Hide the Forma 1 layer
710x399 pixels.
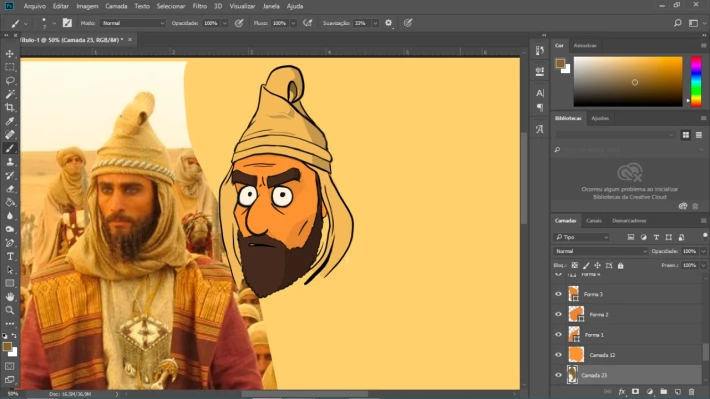(558, 335)
